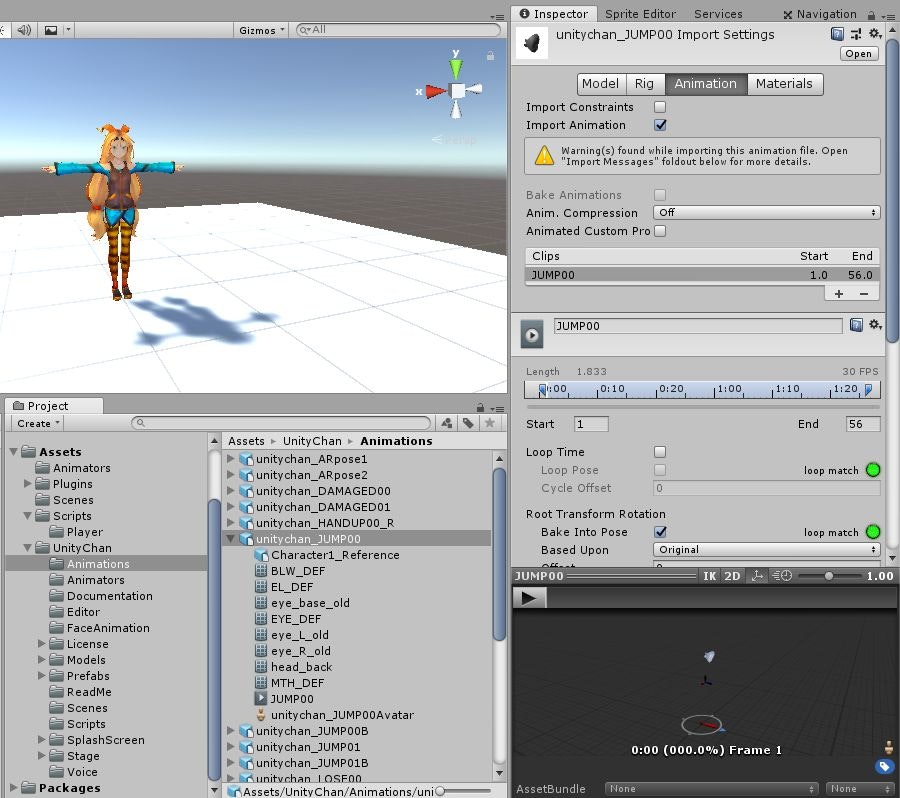Toggle scene effects image icon
This screenshot has width=900, height=798.
tap(51, 30)
